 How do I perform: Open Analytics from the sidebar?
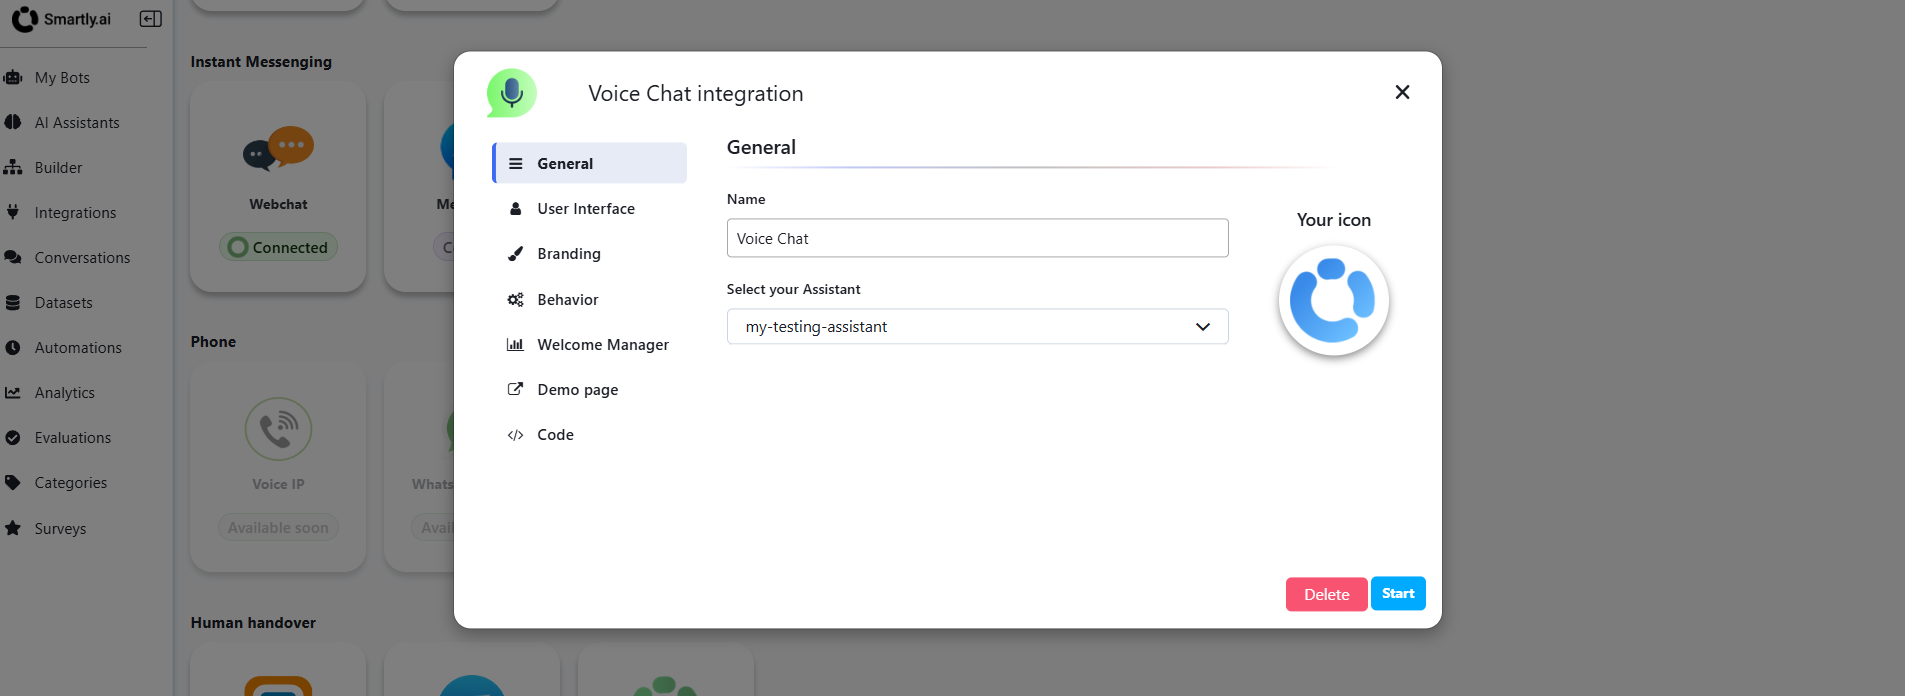pyautogui.click(x=64, y=393)
